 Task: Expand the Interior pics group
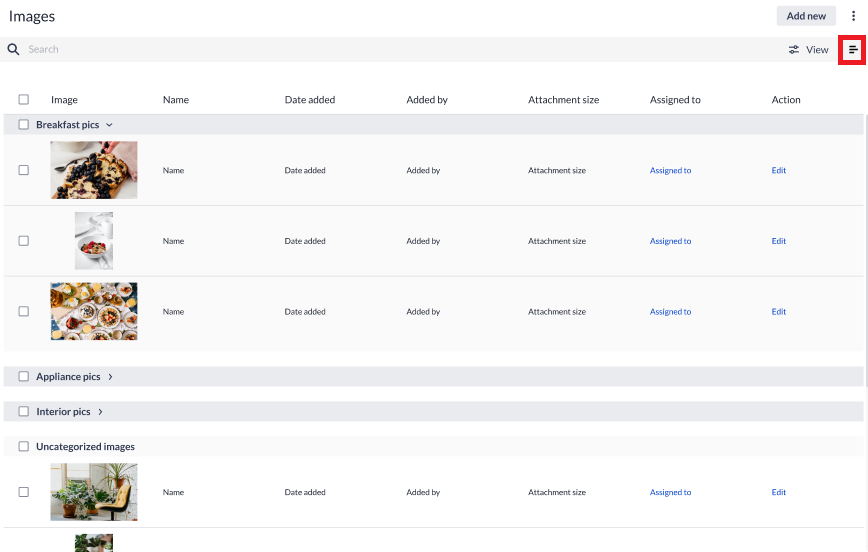(100, 412)
